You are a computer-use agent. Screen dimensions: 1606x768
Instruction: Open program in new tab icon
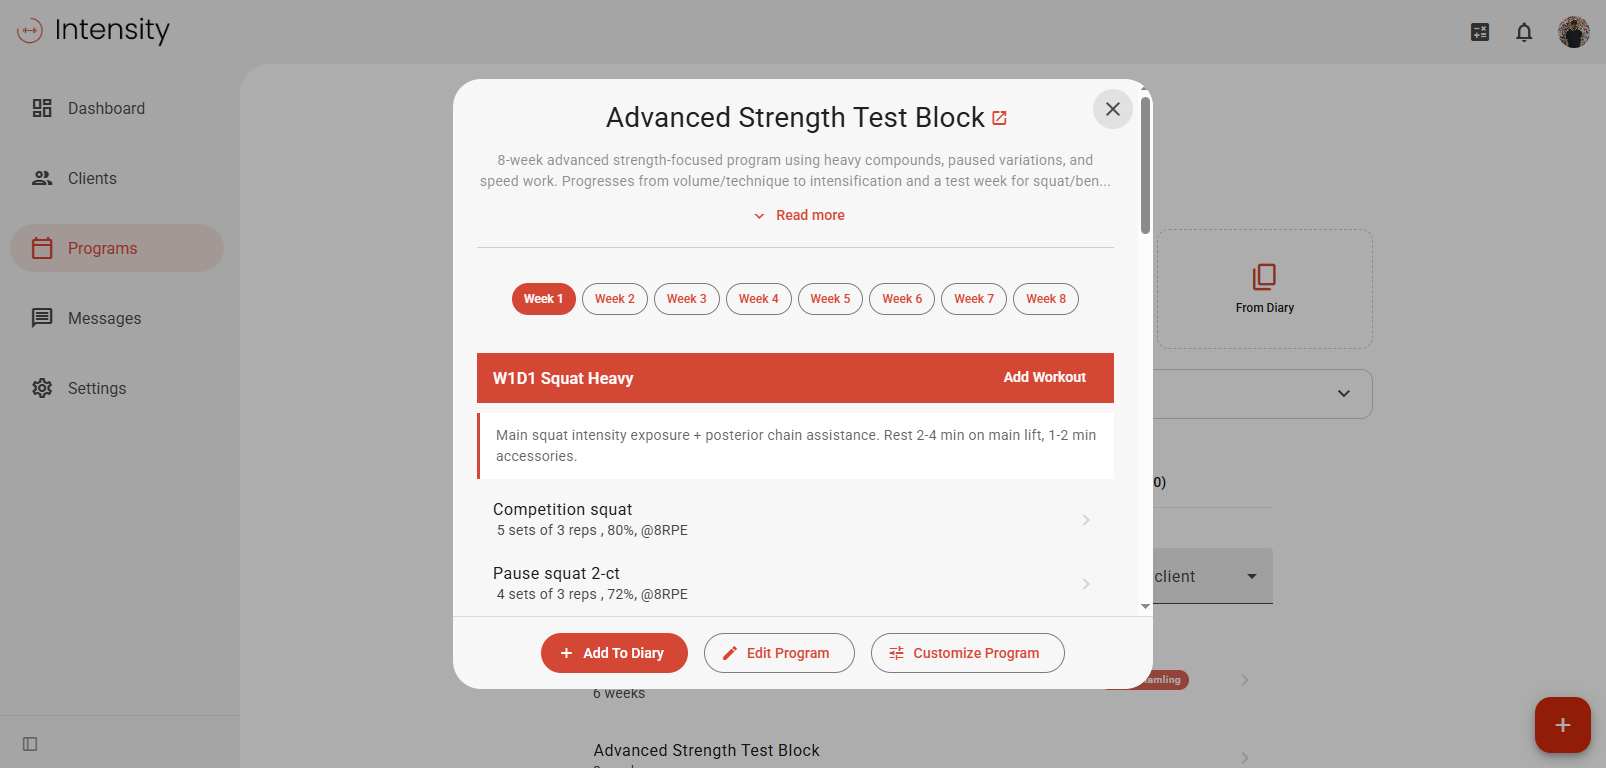pos(999,118)
